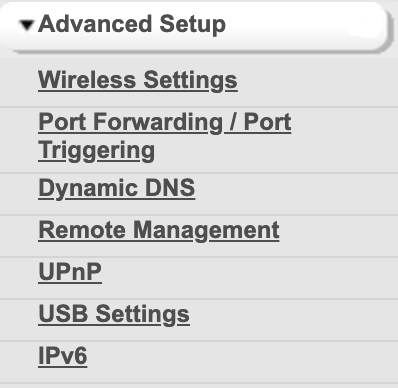Open the Wireless Settings link
The image size is (398, 388).
138,80
